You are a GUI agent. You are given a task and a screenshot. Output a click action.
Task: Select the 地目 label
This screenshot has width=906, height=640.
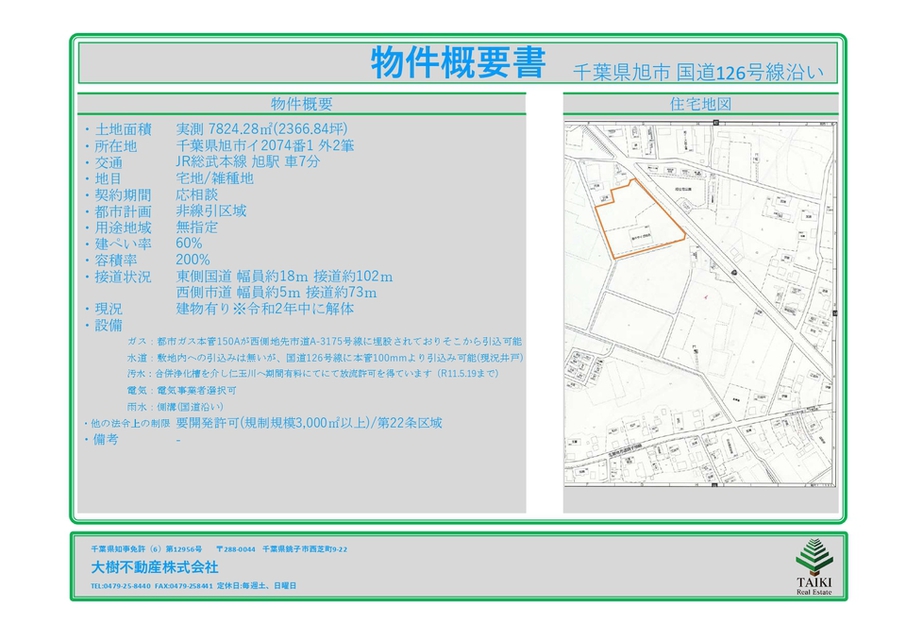coord(109,179)
